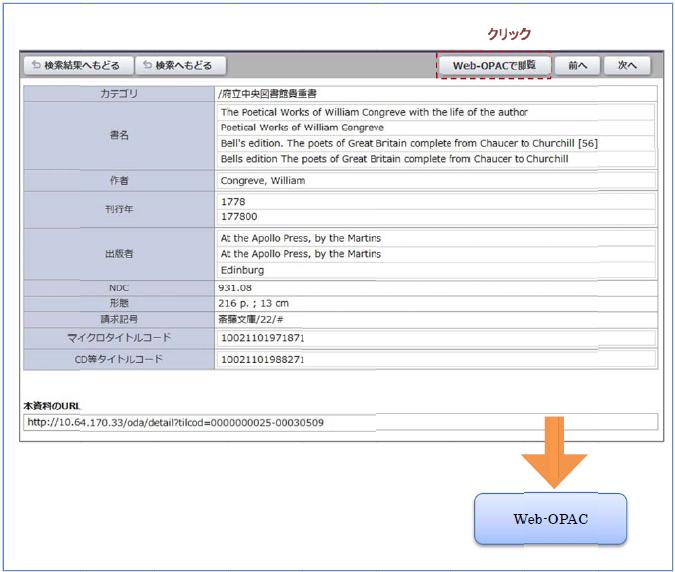Select the series title ending with '[56]'
This screenshot has width=675, height=572.
[409, 143]
